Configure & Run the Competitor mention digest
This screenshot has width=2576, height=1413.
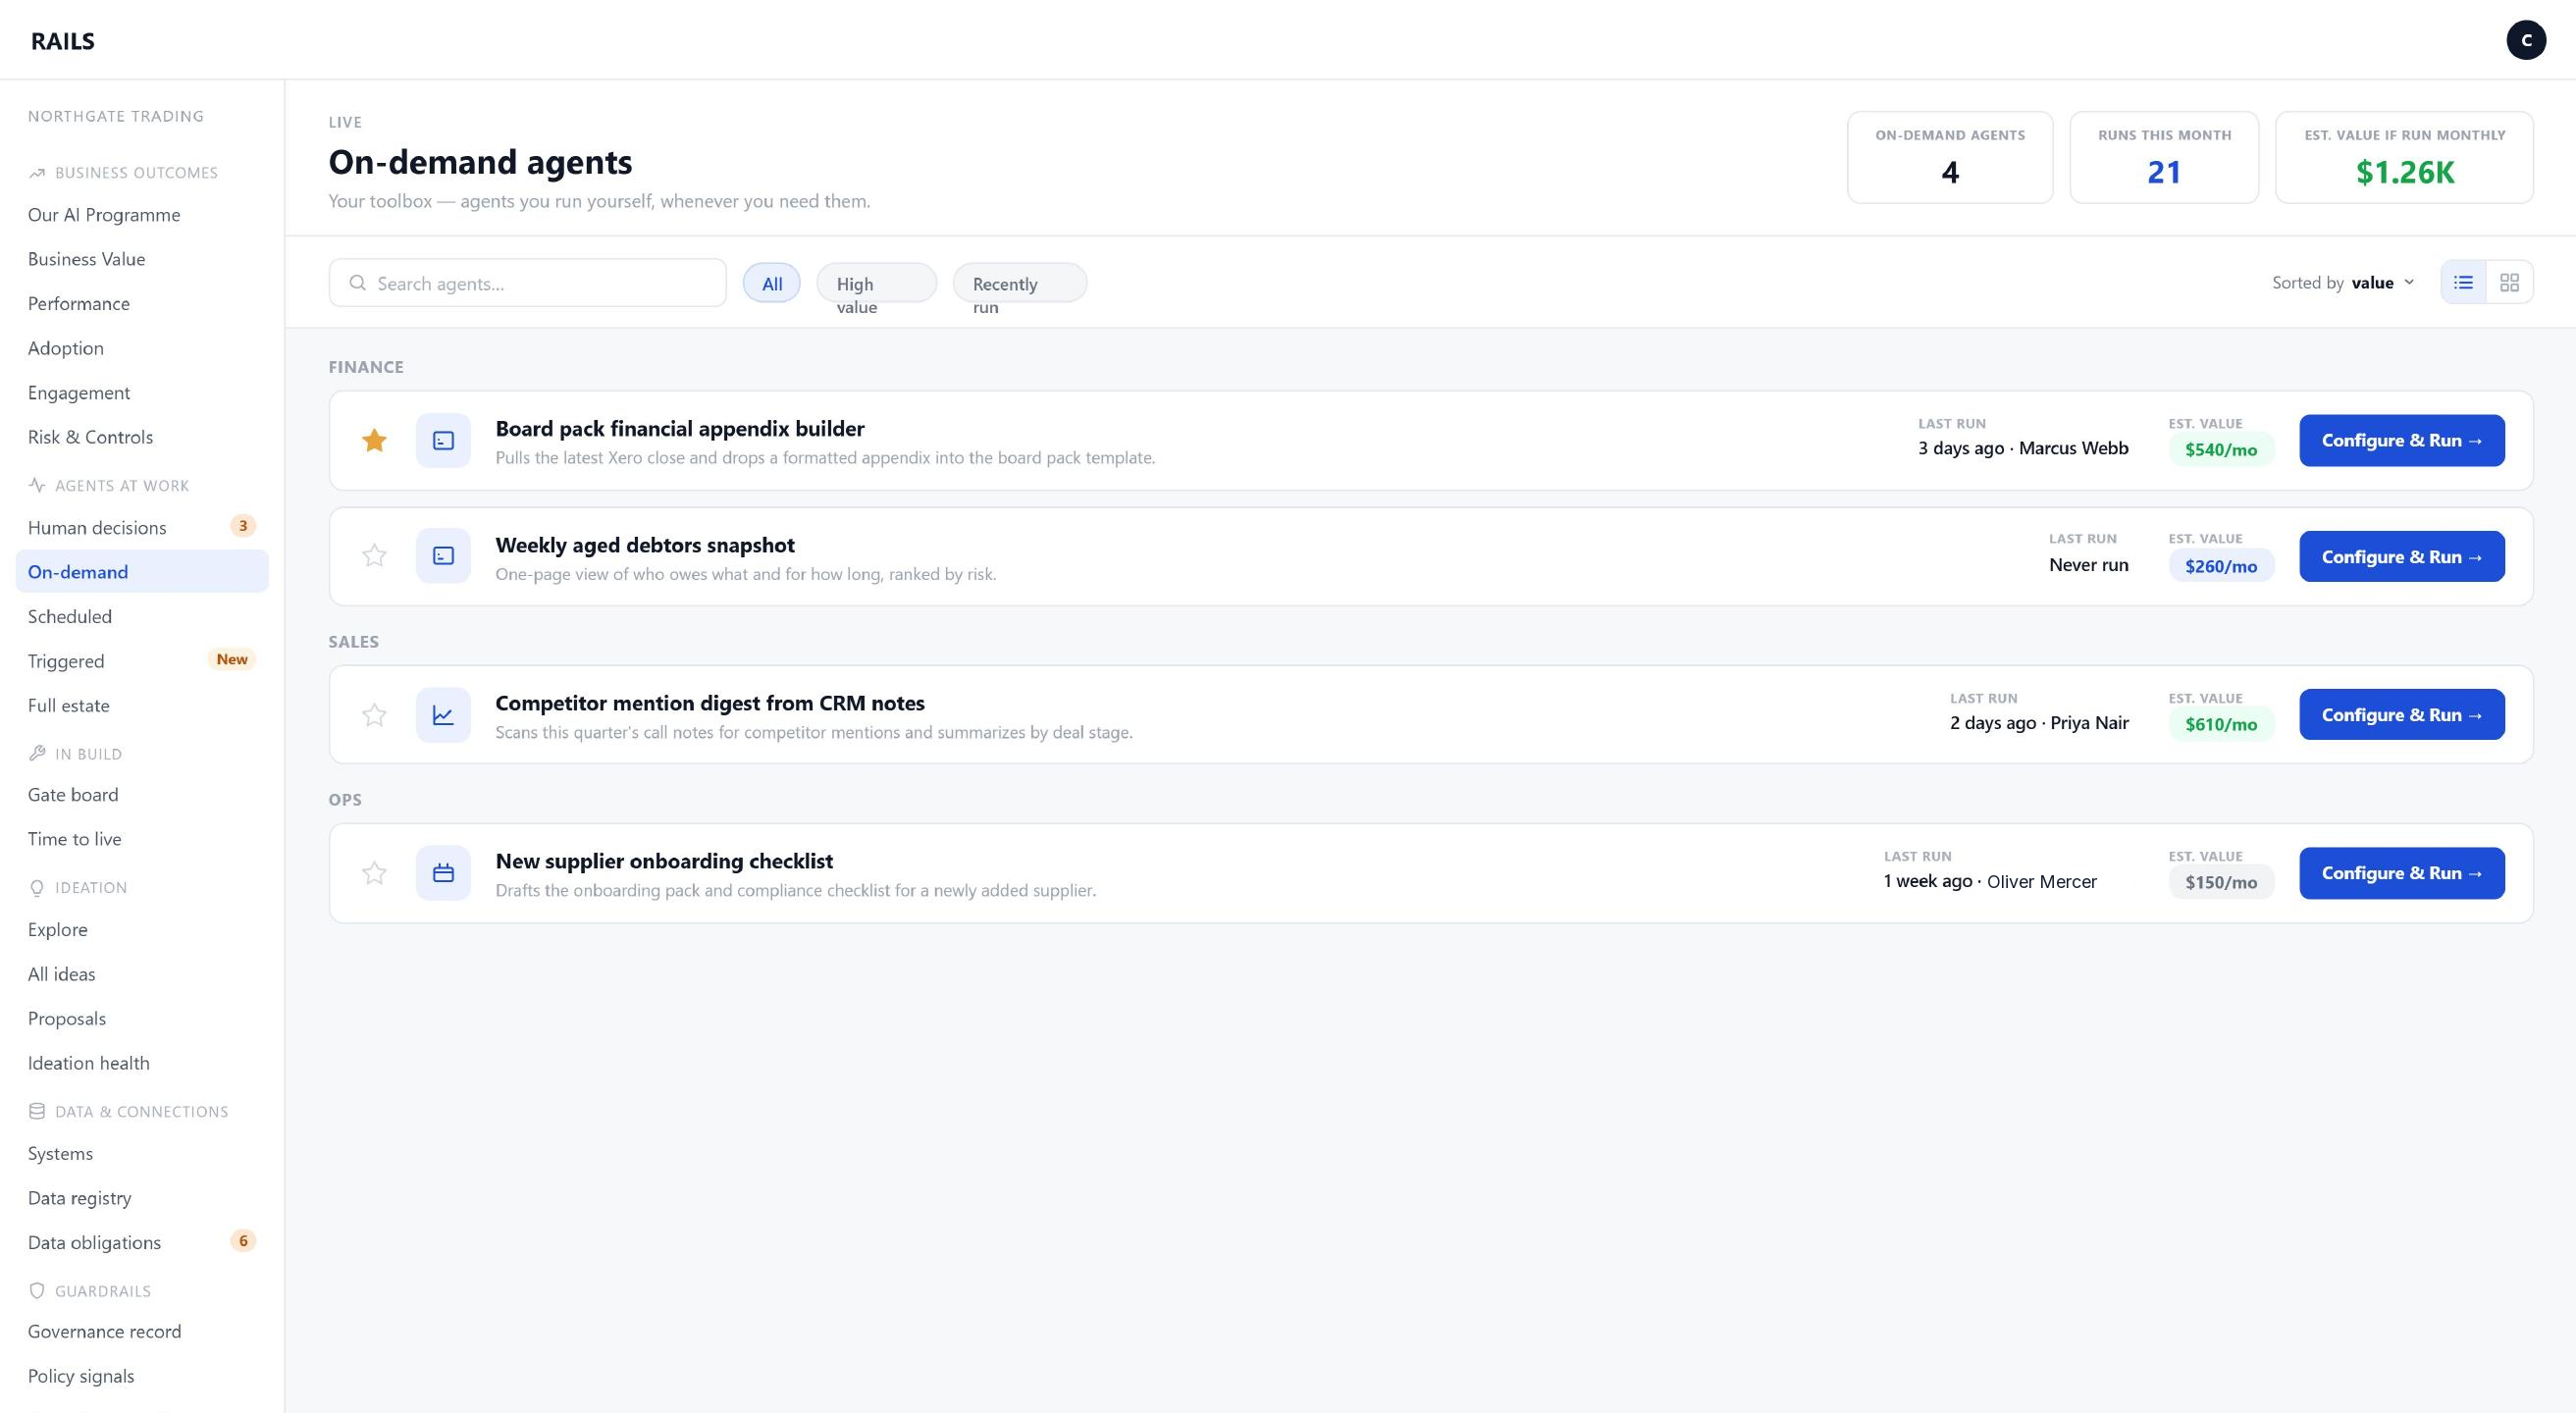point(2402,714)
